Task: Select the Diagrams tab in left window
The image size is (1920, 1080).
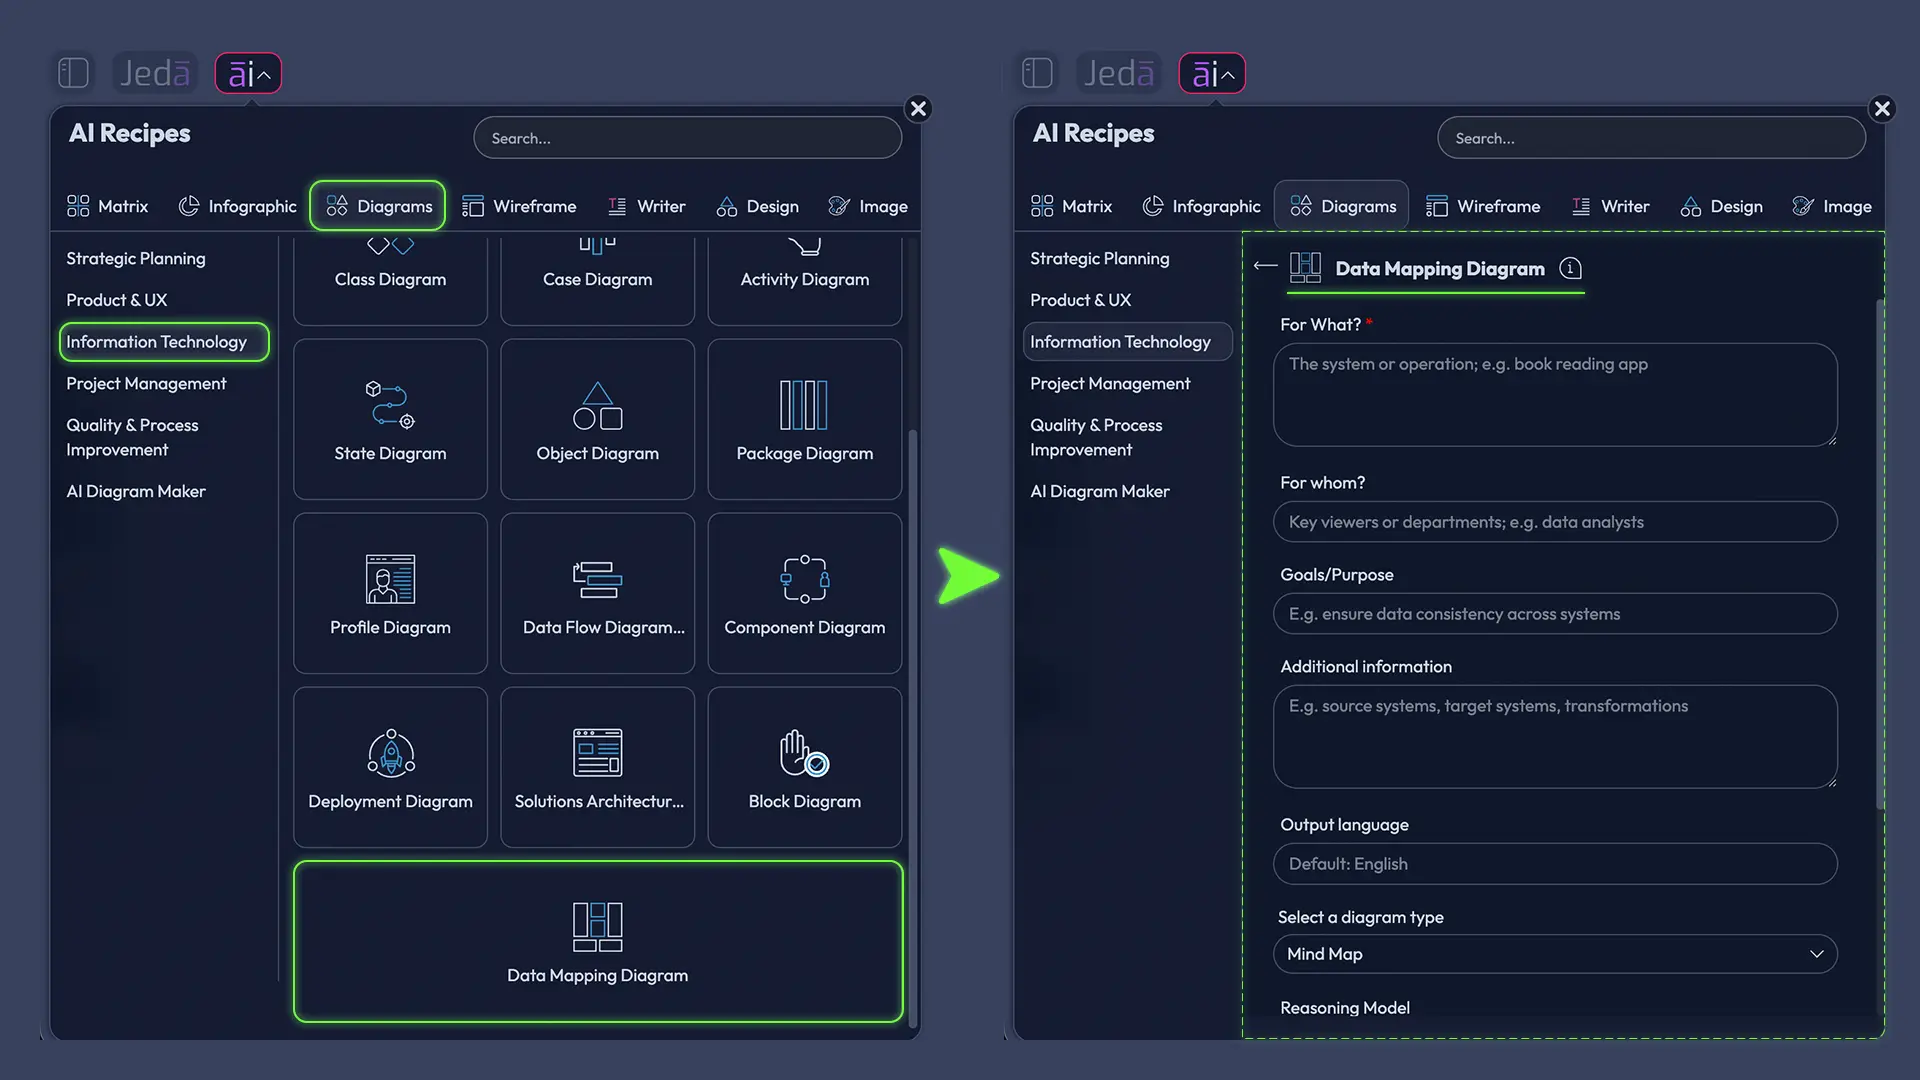Action: coord(378,206)
